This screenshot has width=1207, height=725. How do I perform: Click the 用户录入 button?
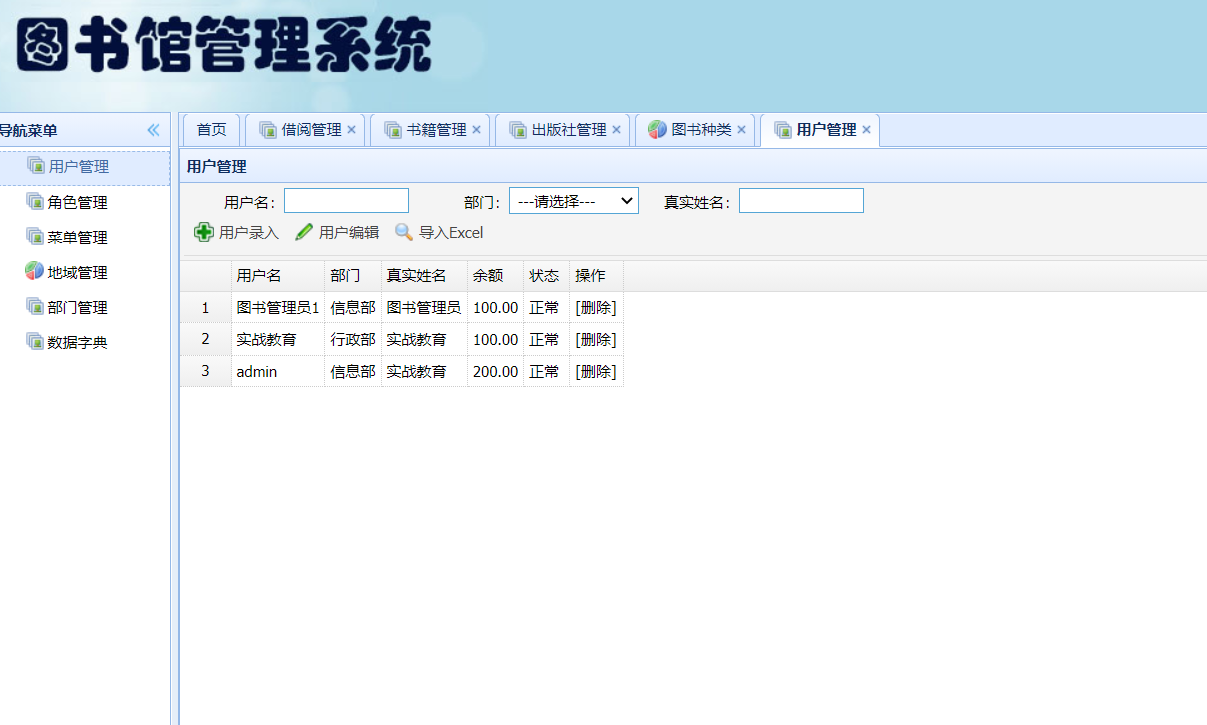point(237,232)
